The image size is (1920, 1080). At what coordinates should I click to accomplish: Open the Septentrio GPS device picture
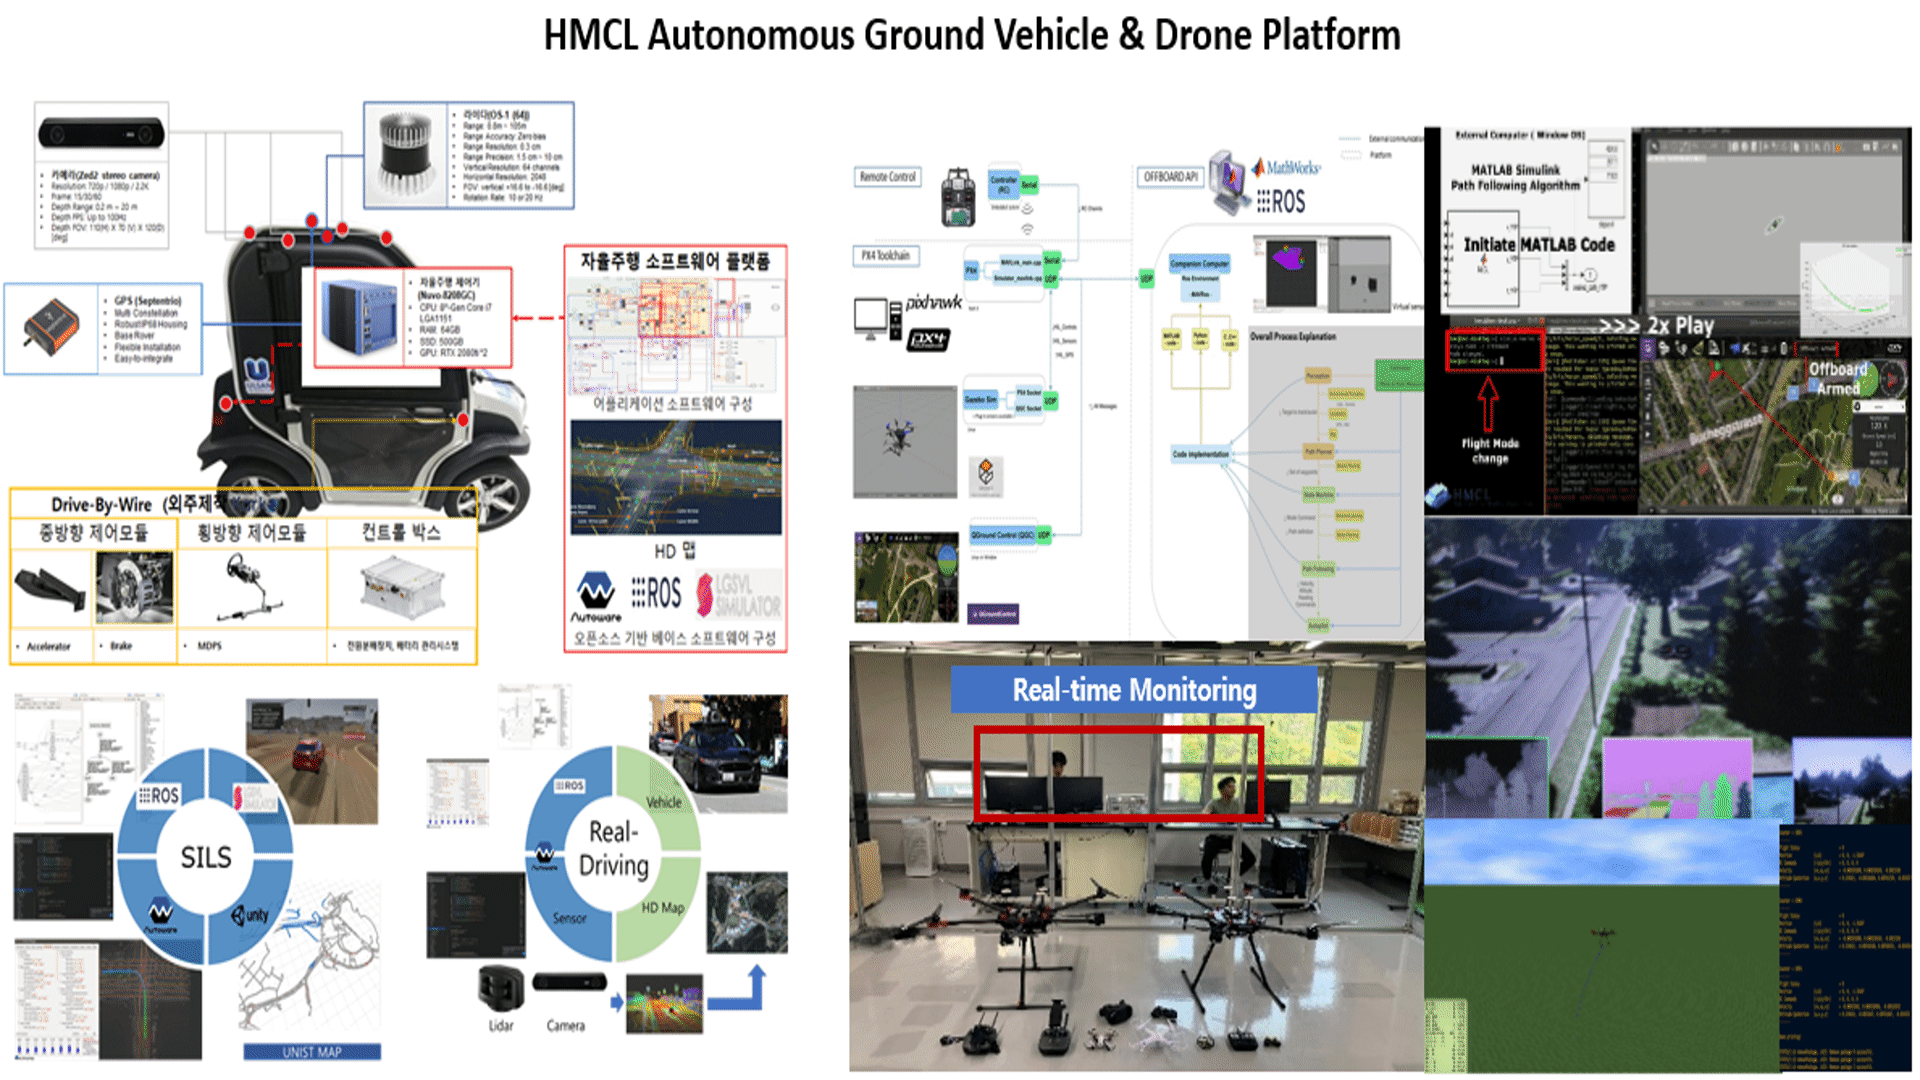point(52,326)
